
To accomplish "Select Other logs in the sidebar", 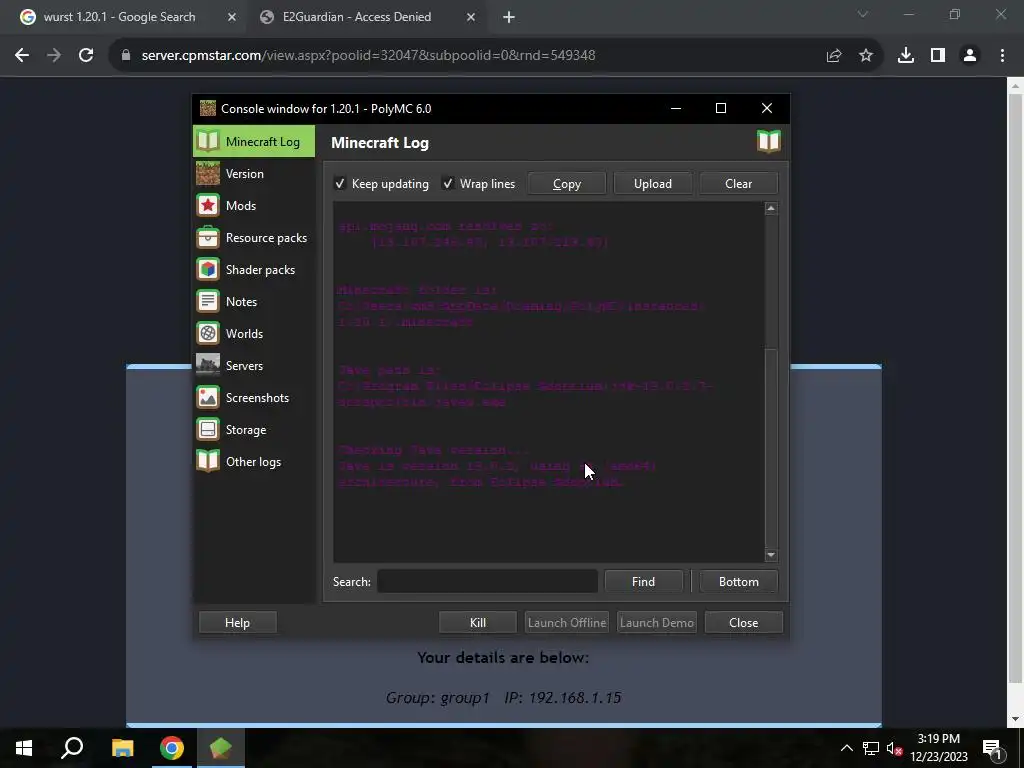I will coord(253,461).
